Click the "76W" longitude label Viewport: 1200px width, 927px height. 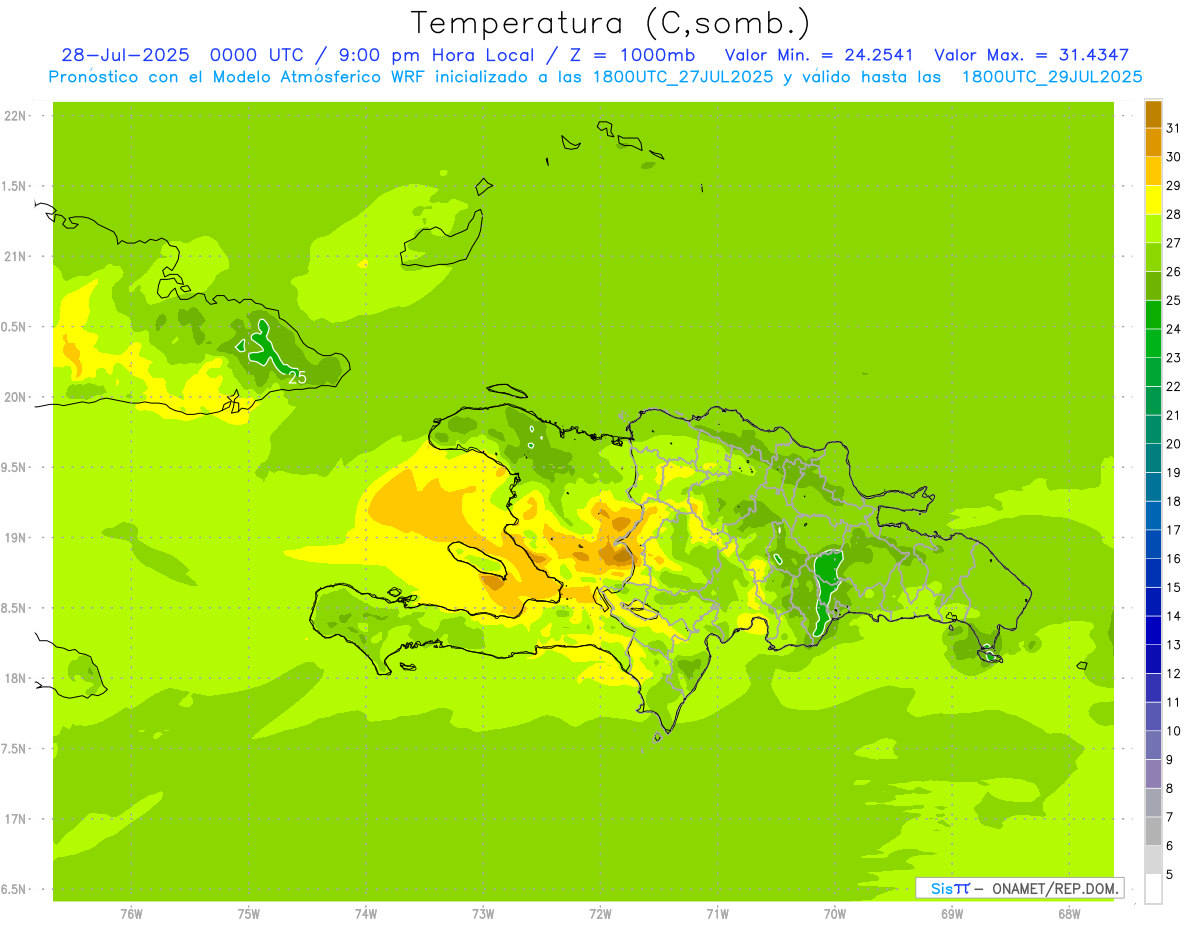pyautogui.click(x=131, y=913)
